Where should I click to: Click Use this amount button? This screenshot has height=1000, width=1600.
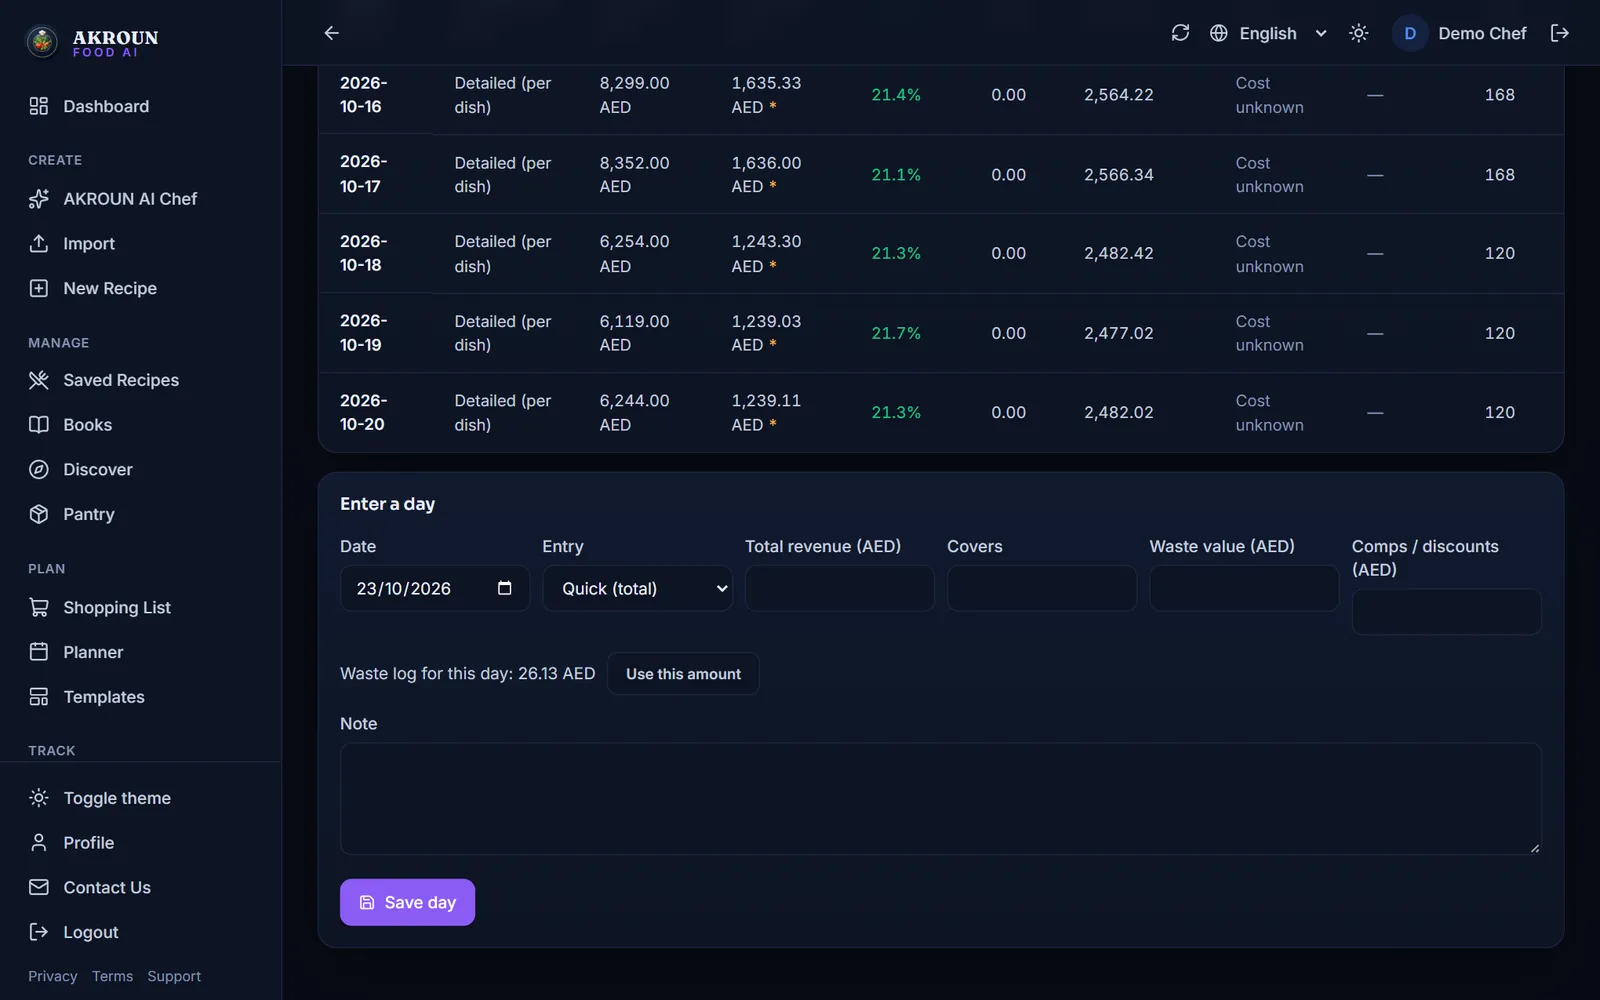(683, 674)
